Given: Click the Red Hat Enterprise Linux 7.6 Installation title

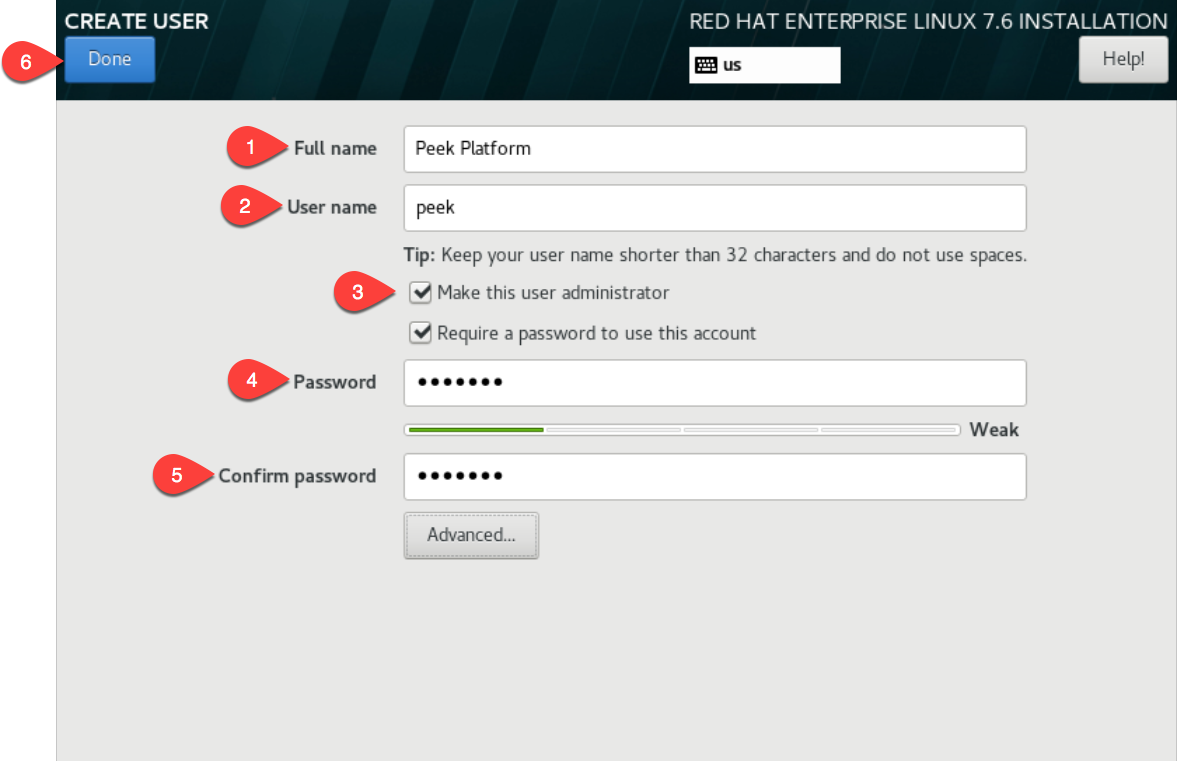Looking at the screenshot, I should coord(928,21).
